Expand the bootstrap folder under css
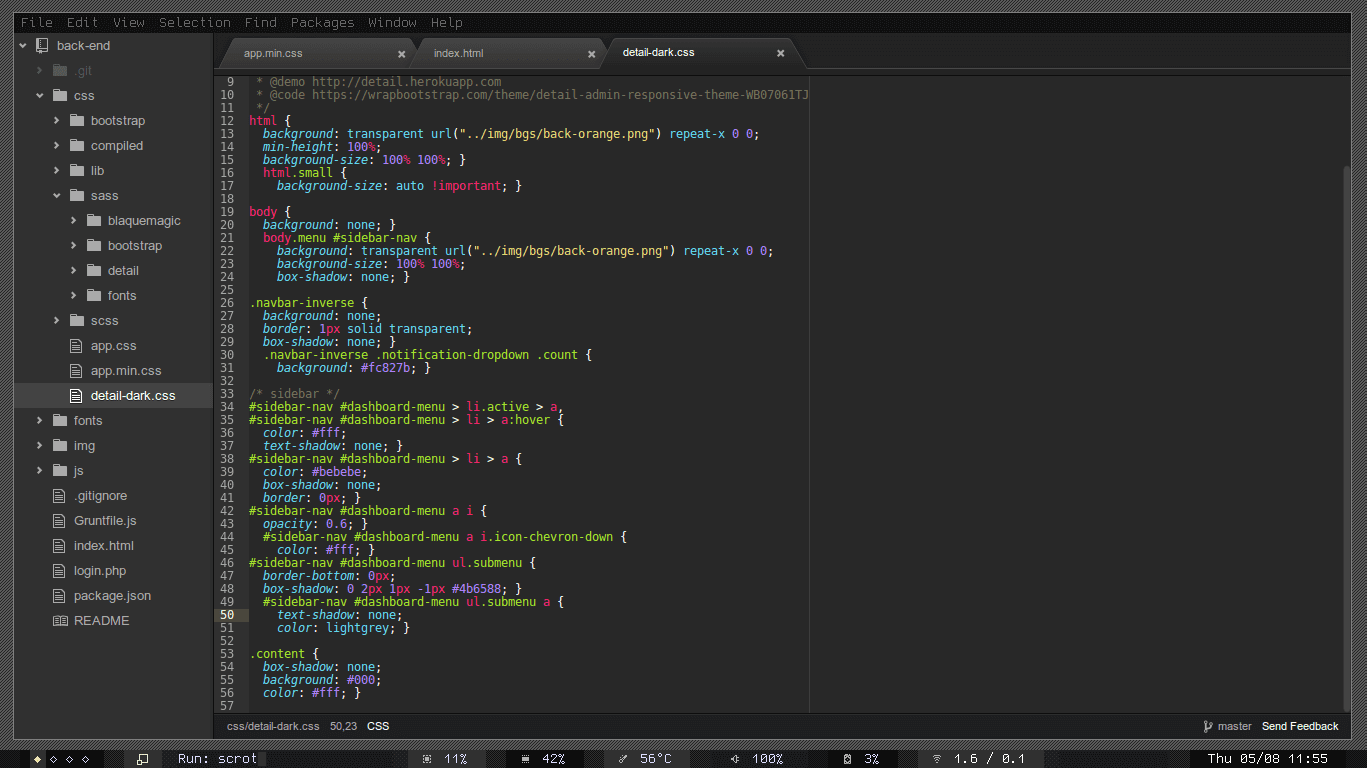 pos(57,120)
